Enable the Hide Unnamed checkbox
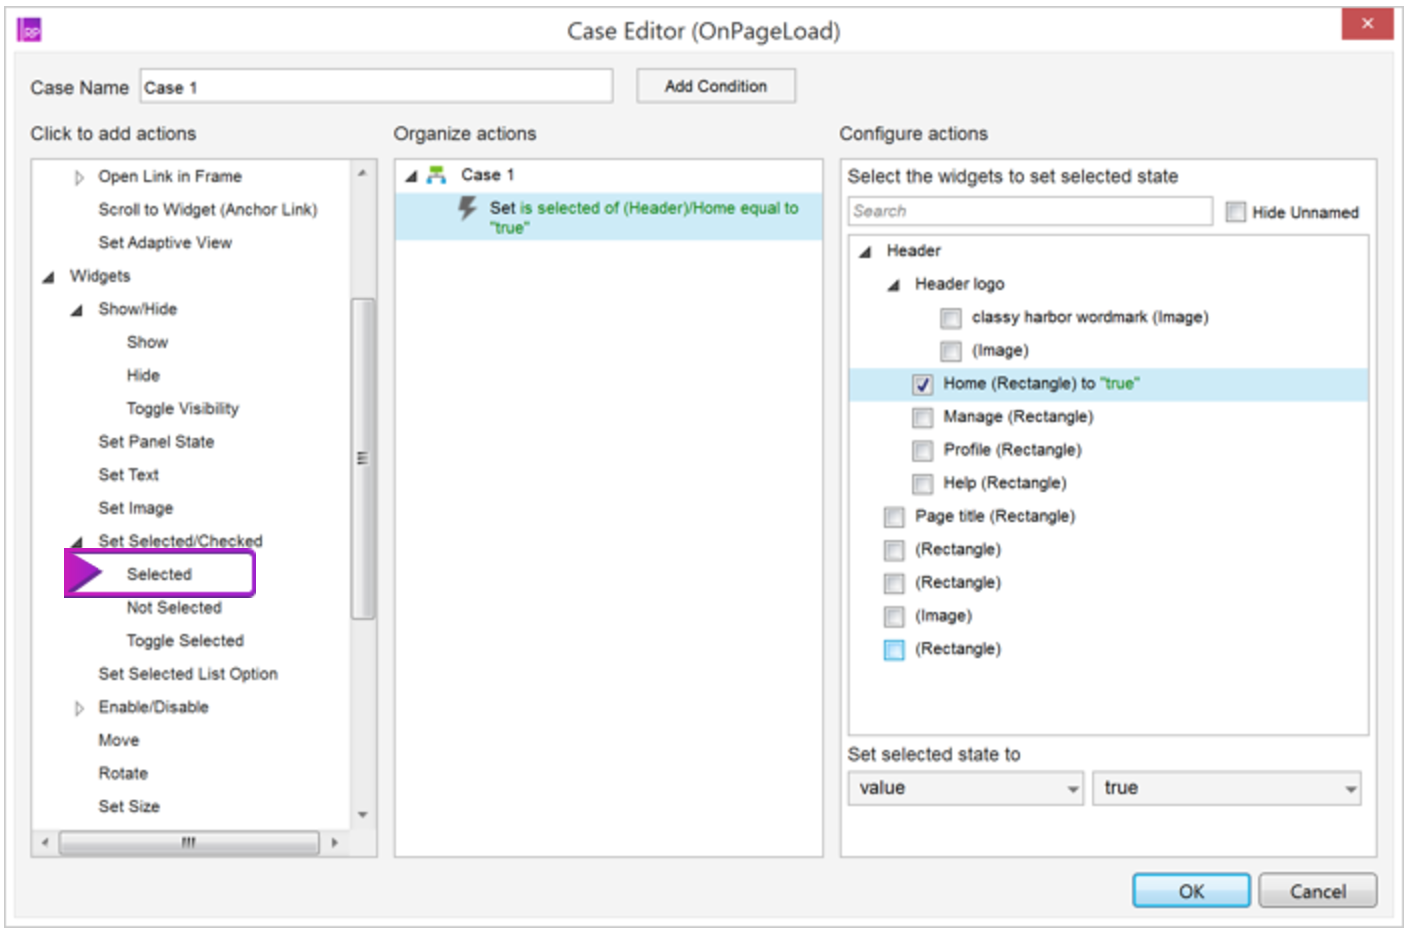1404x930 pixels. pos(1236,212)
